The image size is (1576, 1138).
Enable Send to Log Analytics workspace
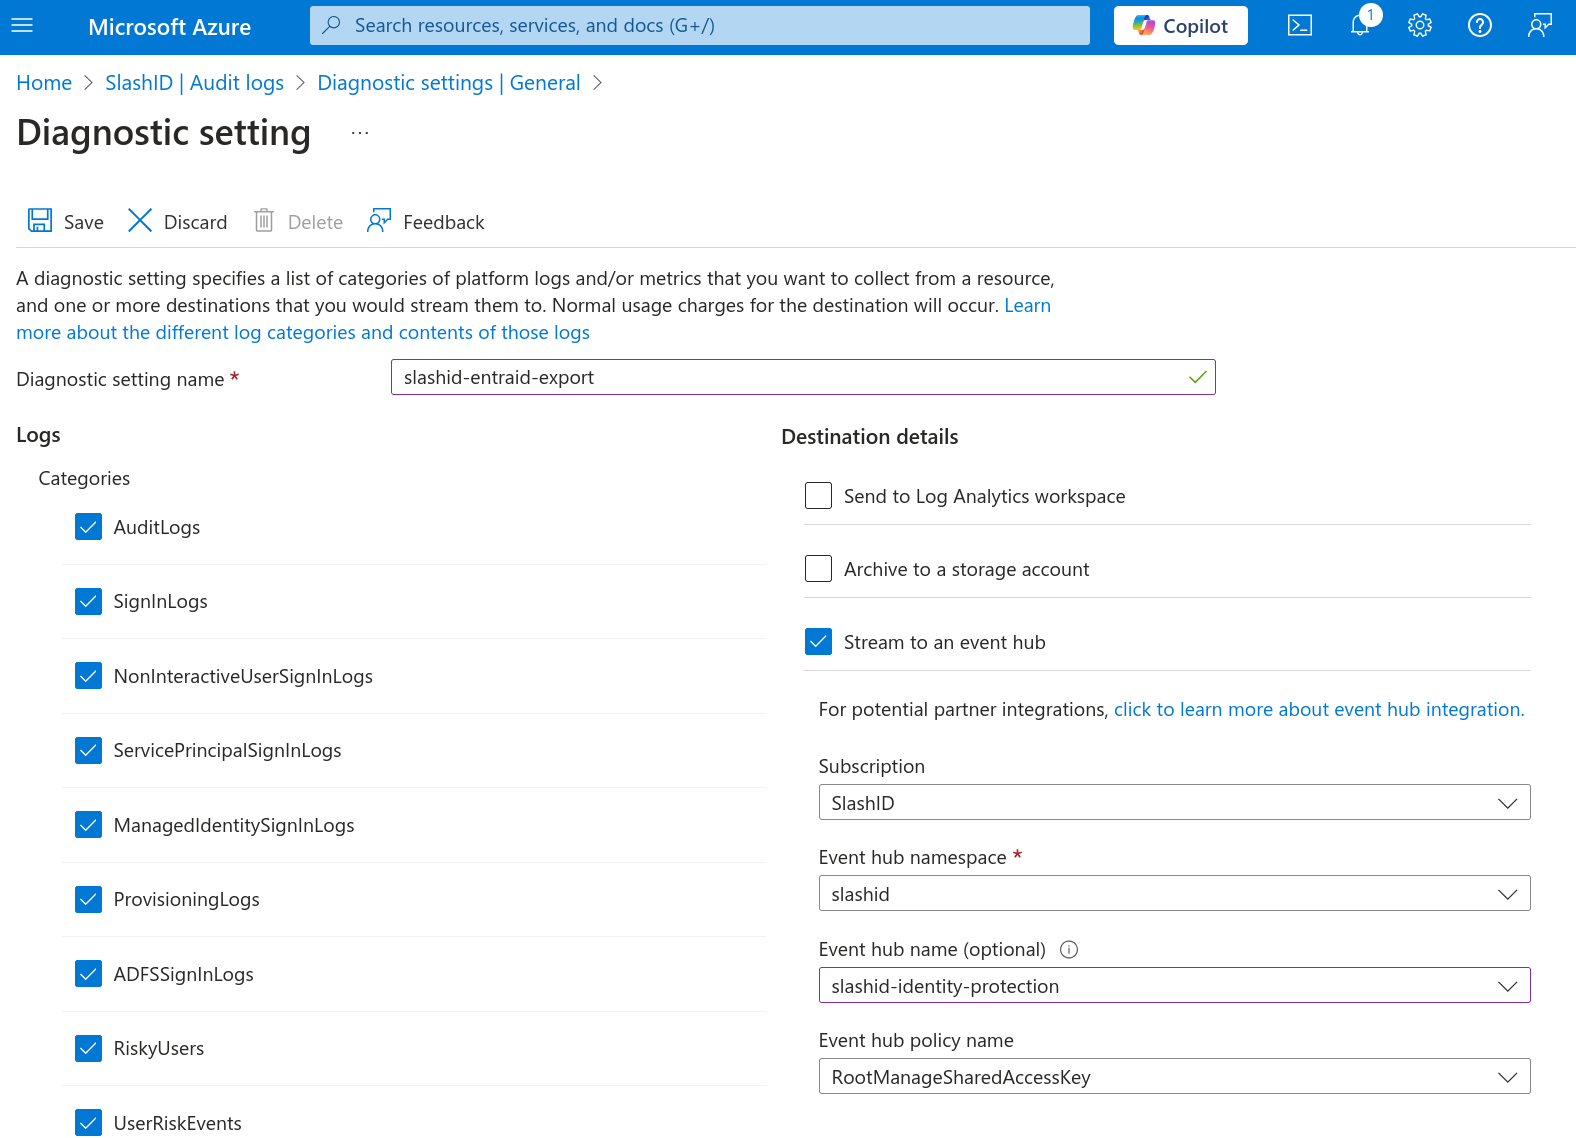pos(818,496)
